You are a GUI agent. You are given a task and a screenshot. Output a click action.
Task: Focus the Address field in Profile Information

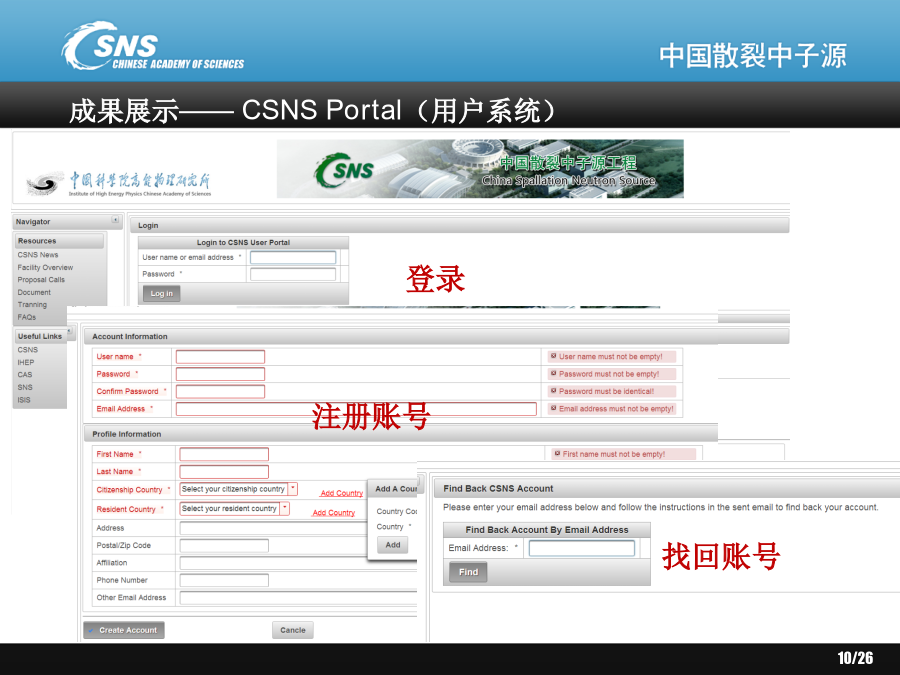pyautogui.click(x=273, y=528)
